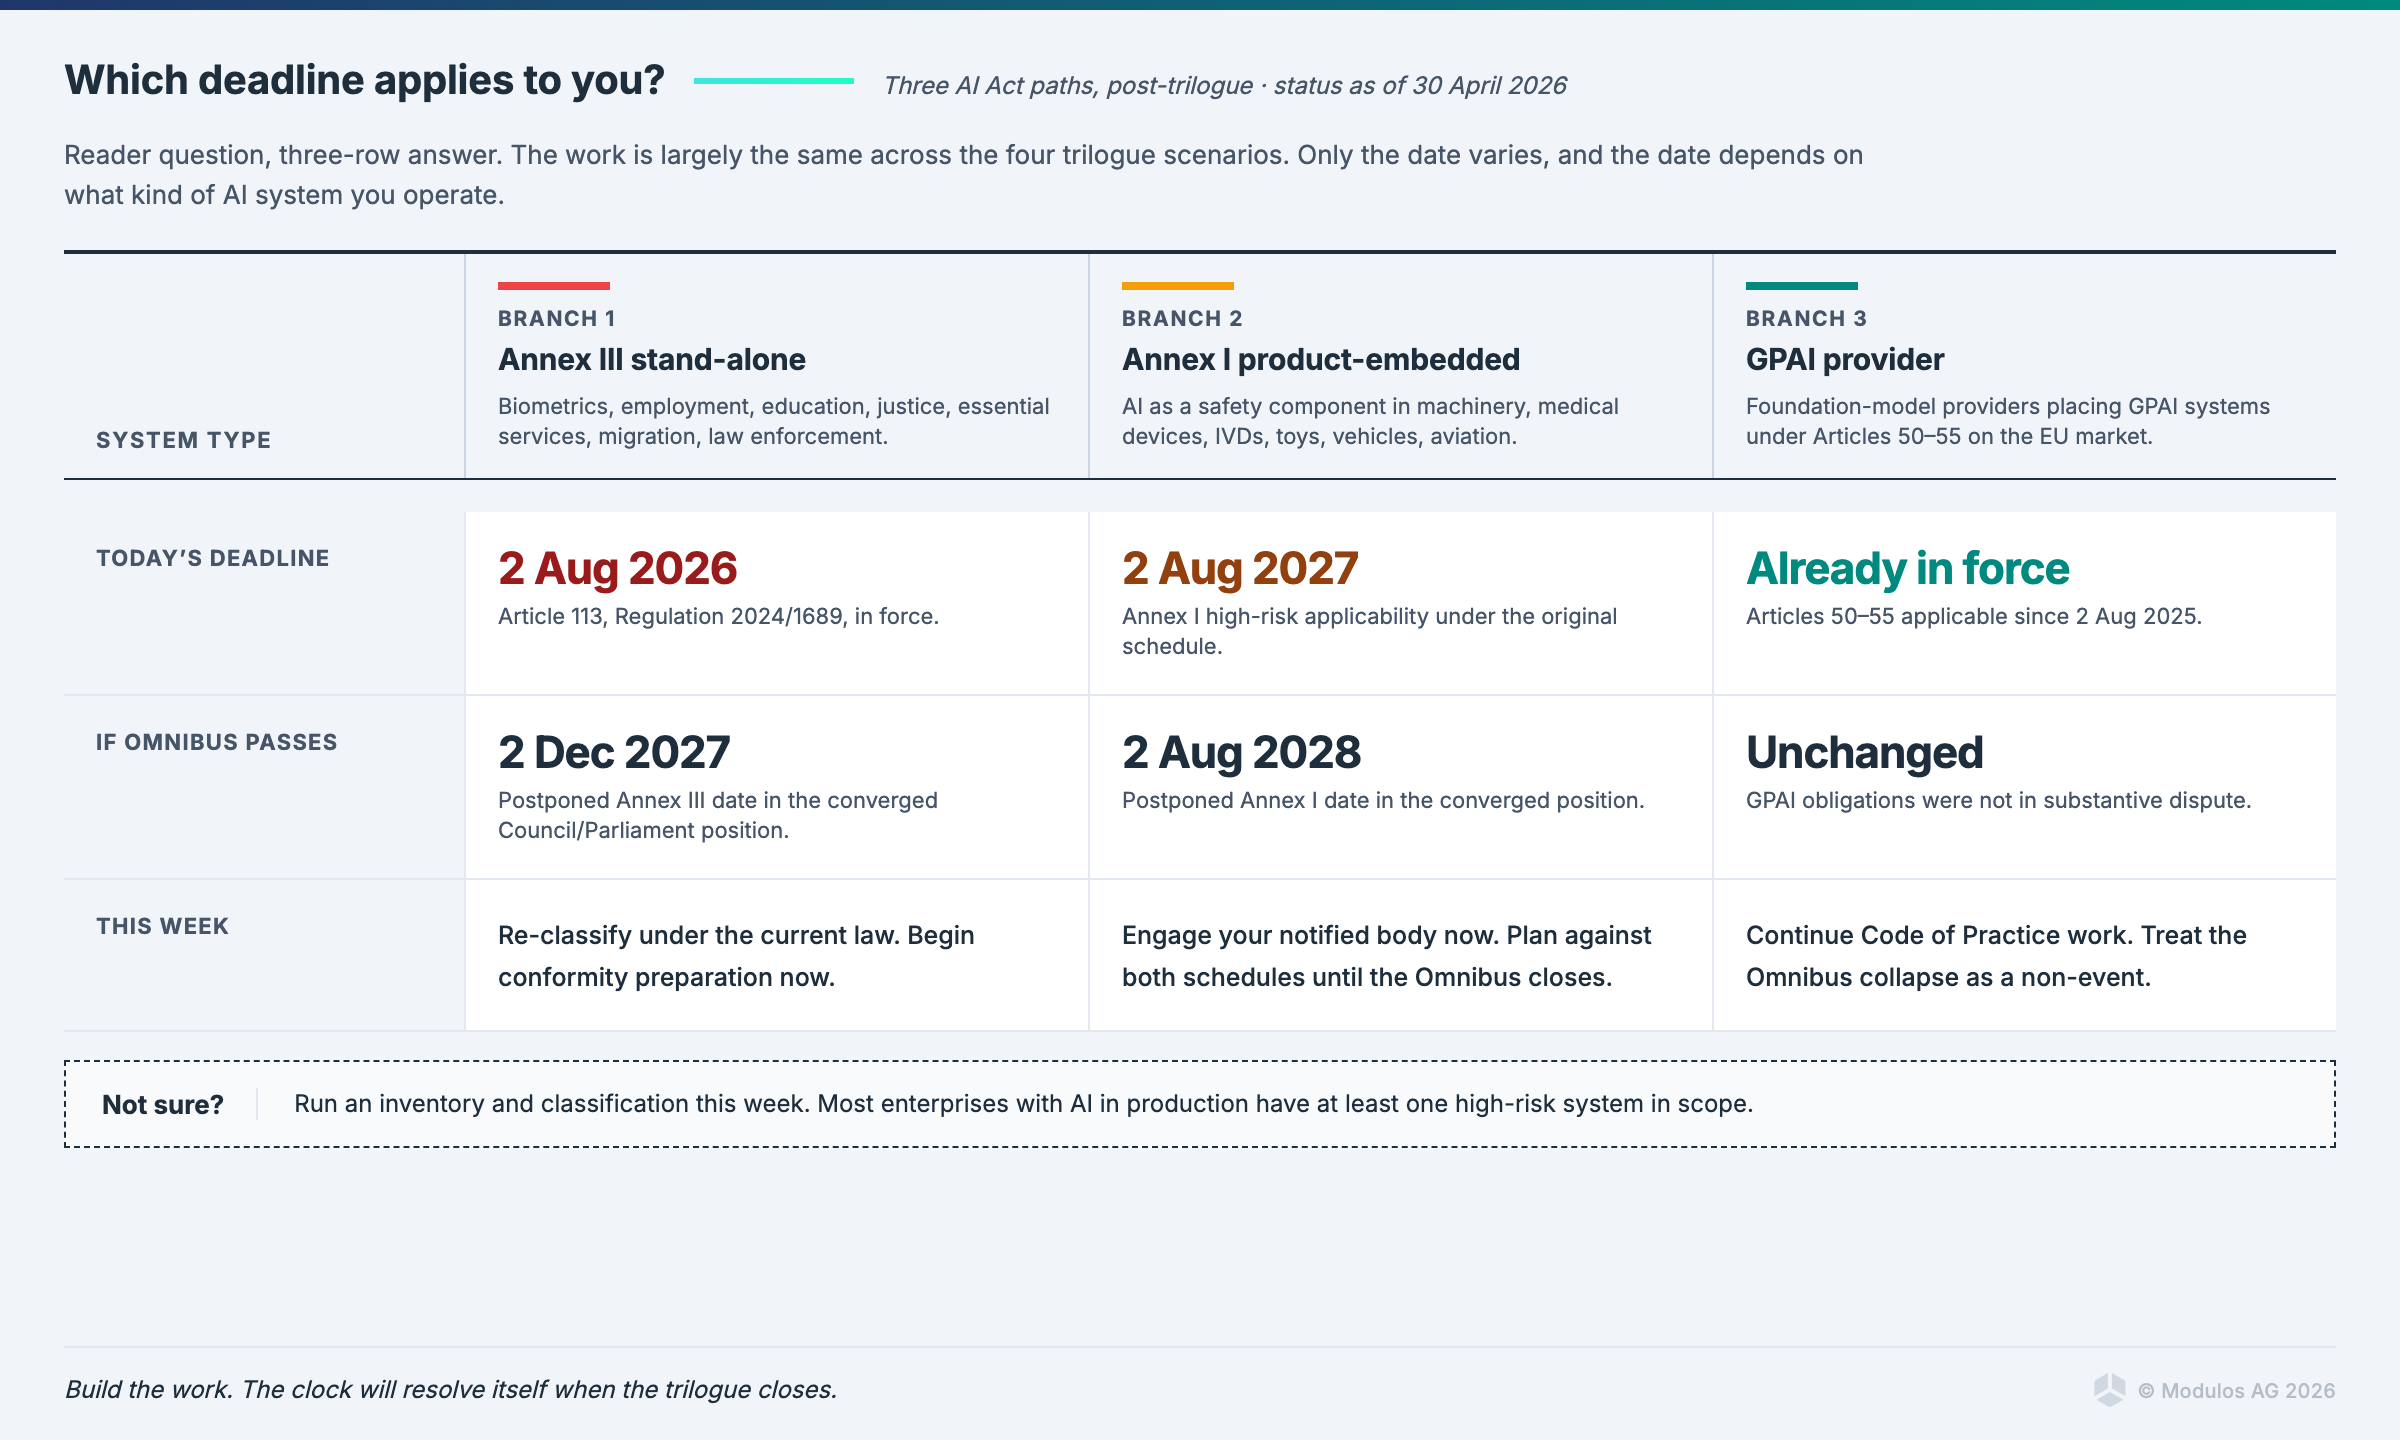Click the "THIS WEEK" row label
The height and width of the screenshot is (1440, 2400).
[x=162, y=926]
